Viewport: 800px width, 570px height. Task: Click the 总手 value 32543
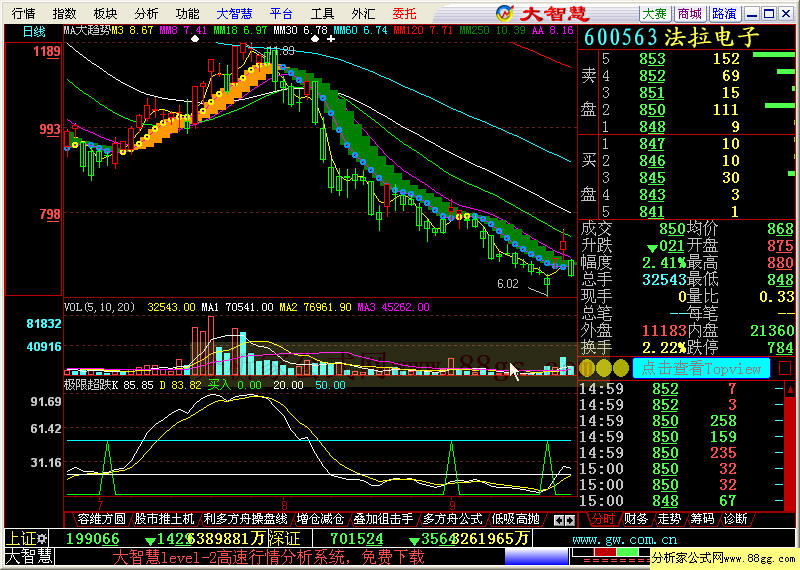click(x=664, y=280)
